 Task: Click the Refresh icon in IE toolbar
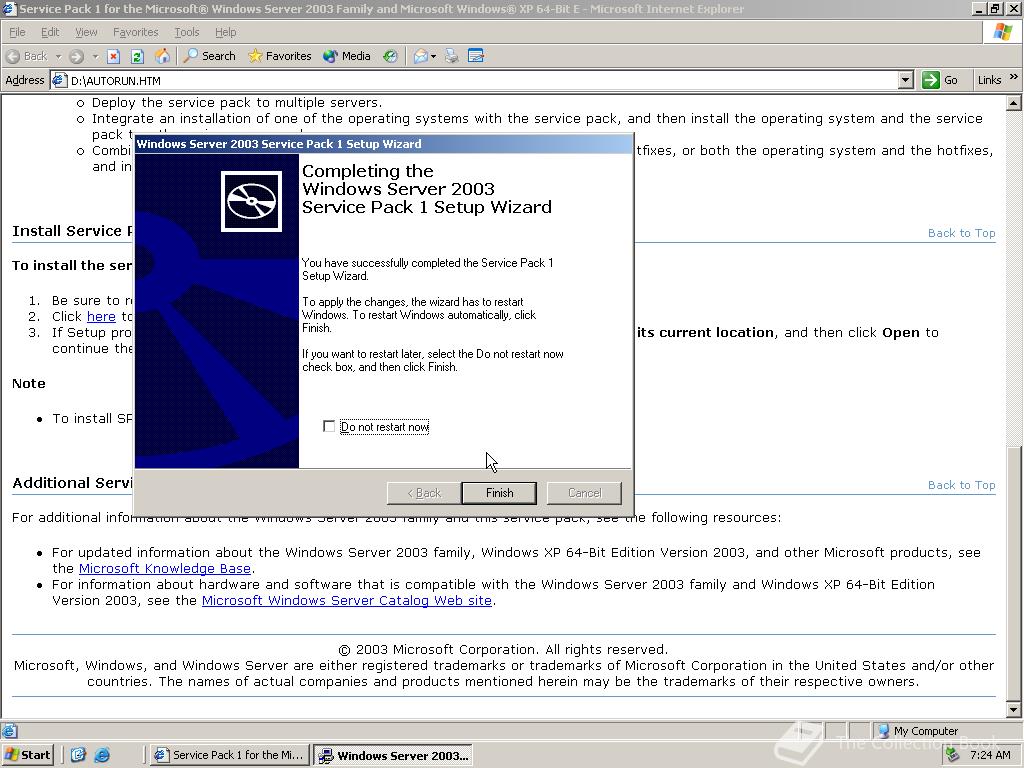[x=137, y=56]
